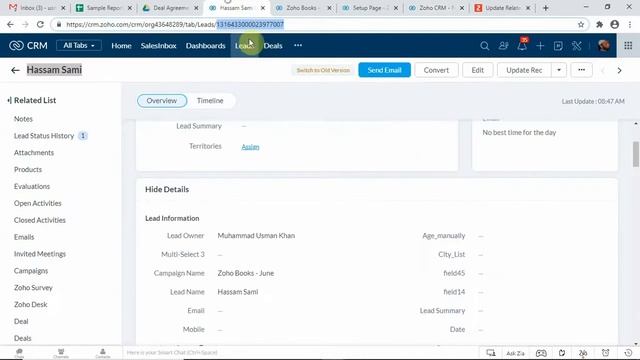Screen dimensions: 640x360
Task: Open the alarm reminders icon in bottom bar
Action: tap(605, 353)
